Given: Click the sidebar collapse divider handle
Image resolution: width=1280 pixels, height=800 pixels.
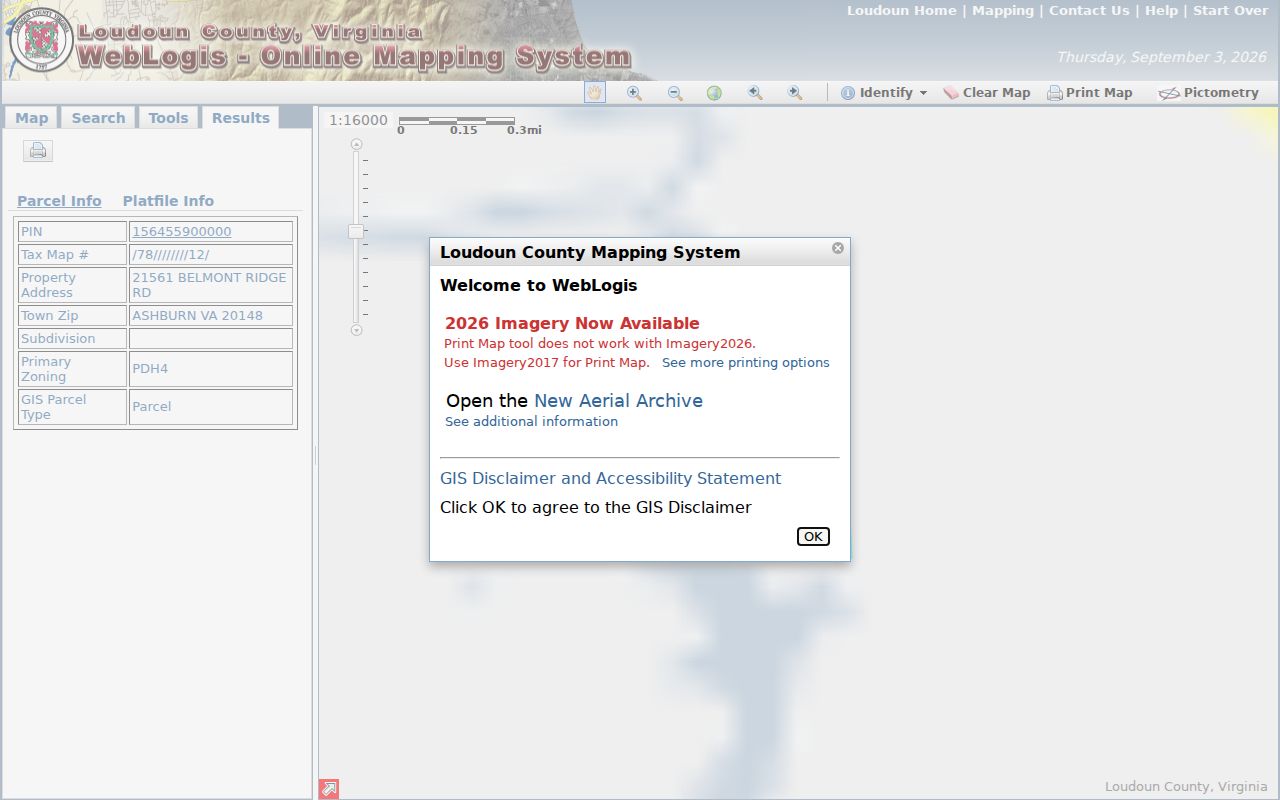Looking at the screenshot, I should (x=315, y=455).
